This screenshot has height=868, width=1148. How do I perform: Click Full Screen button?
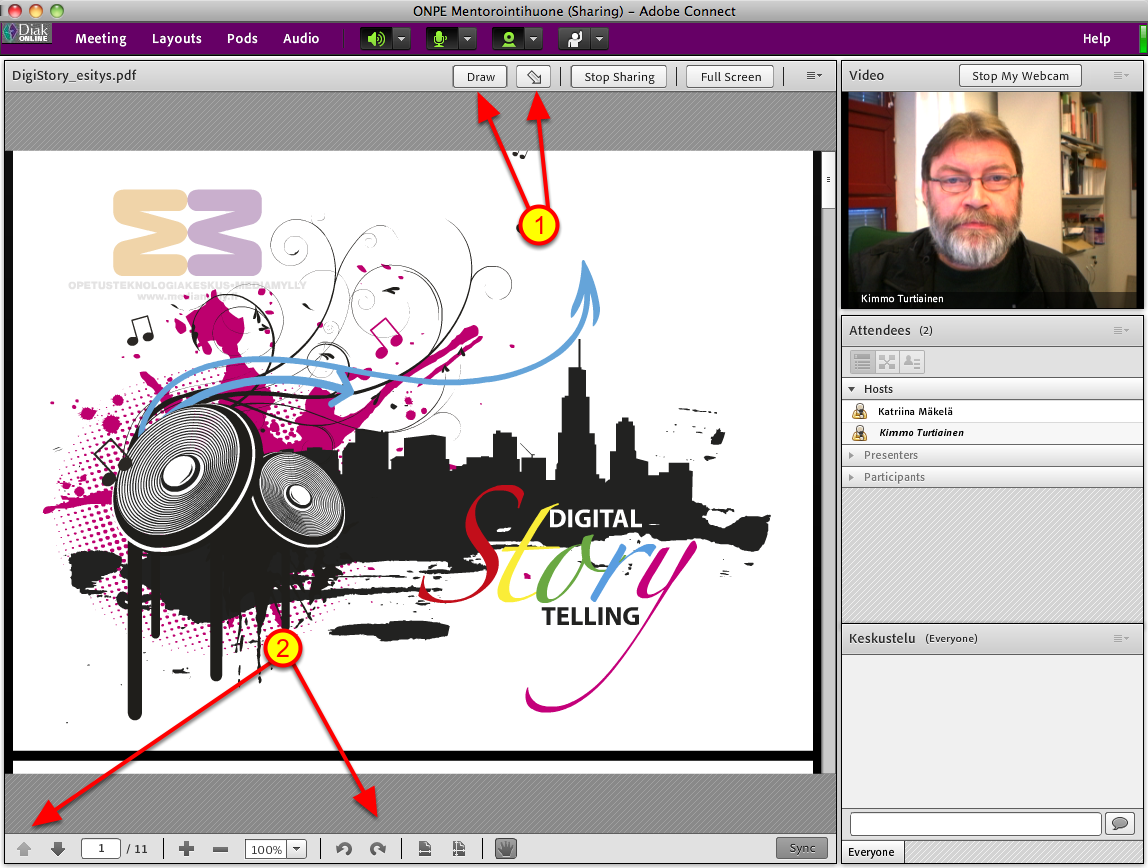(730, 77)
